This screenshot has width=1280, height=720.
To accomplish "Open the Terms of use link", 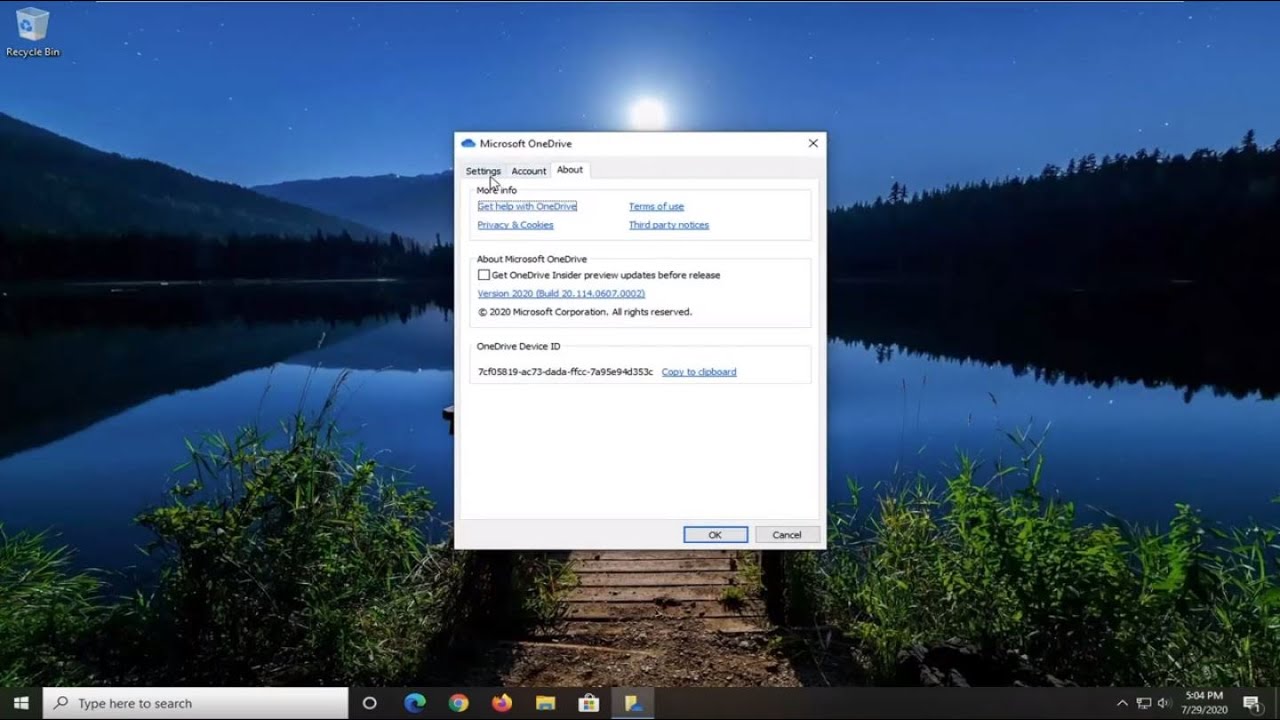I will coord(656,206).
